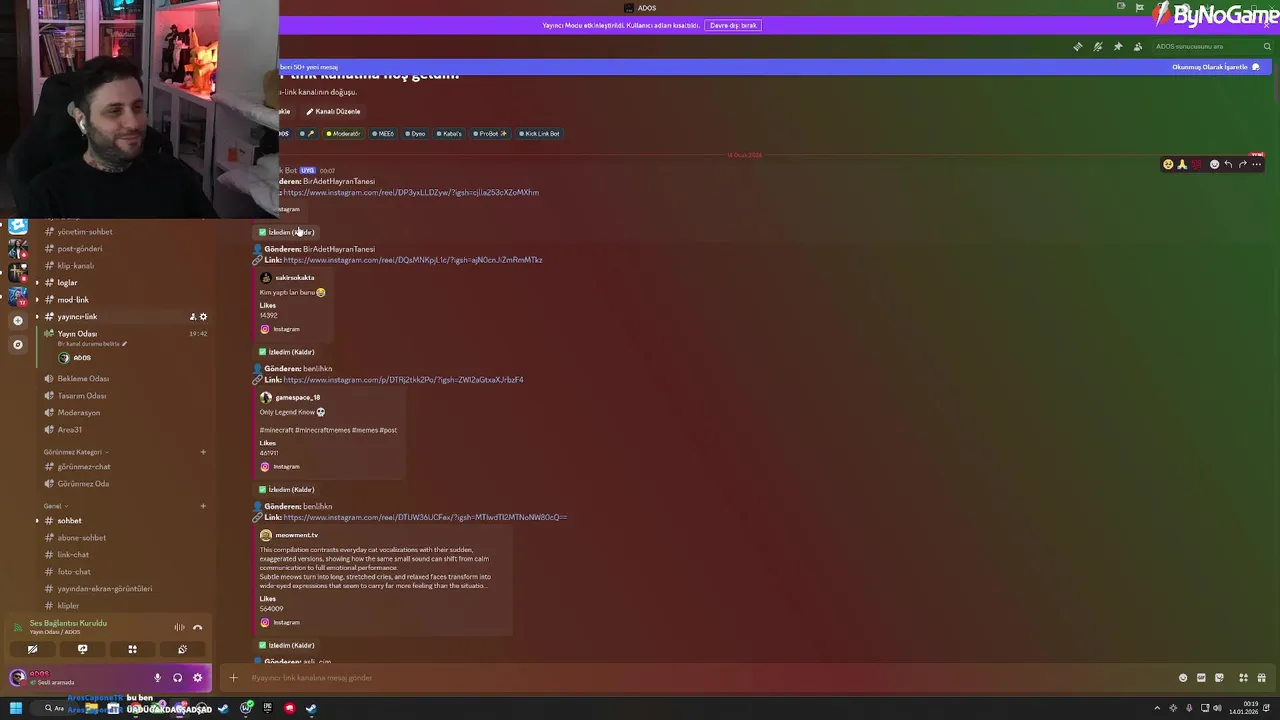Open the GIF picker
Image resolution: width=1280 pixels, height=720 pixels.
[1201, 678]
